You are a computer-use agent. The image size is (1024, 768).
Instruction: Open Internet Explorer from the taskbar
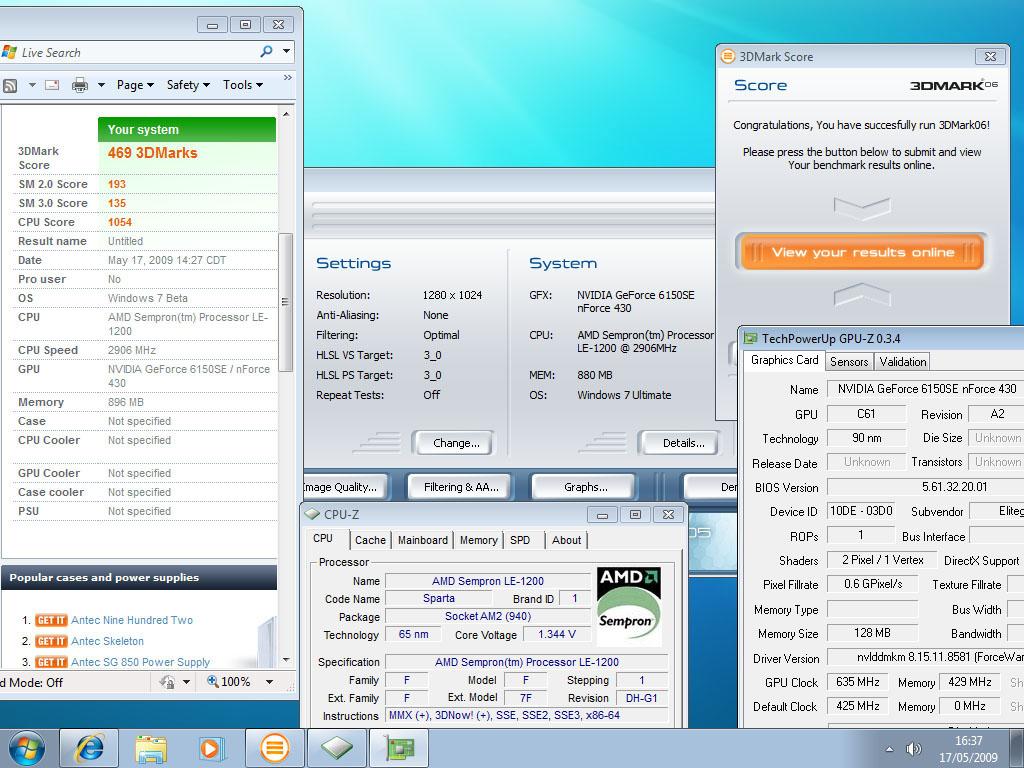(89, 748)
